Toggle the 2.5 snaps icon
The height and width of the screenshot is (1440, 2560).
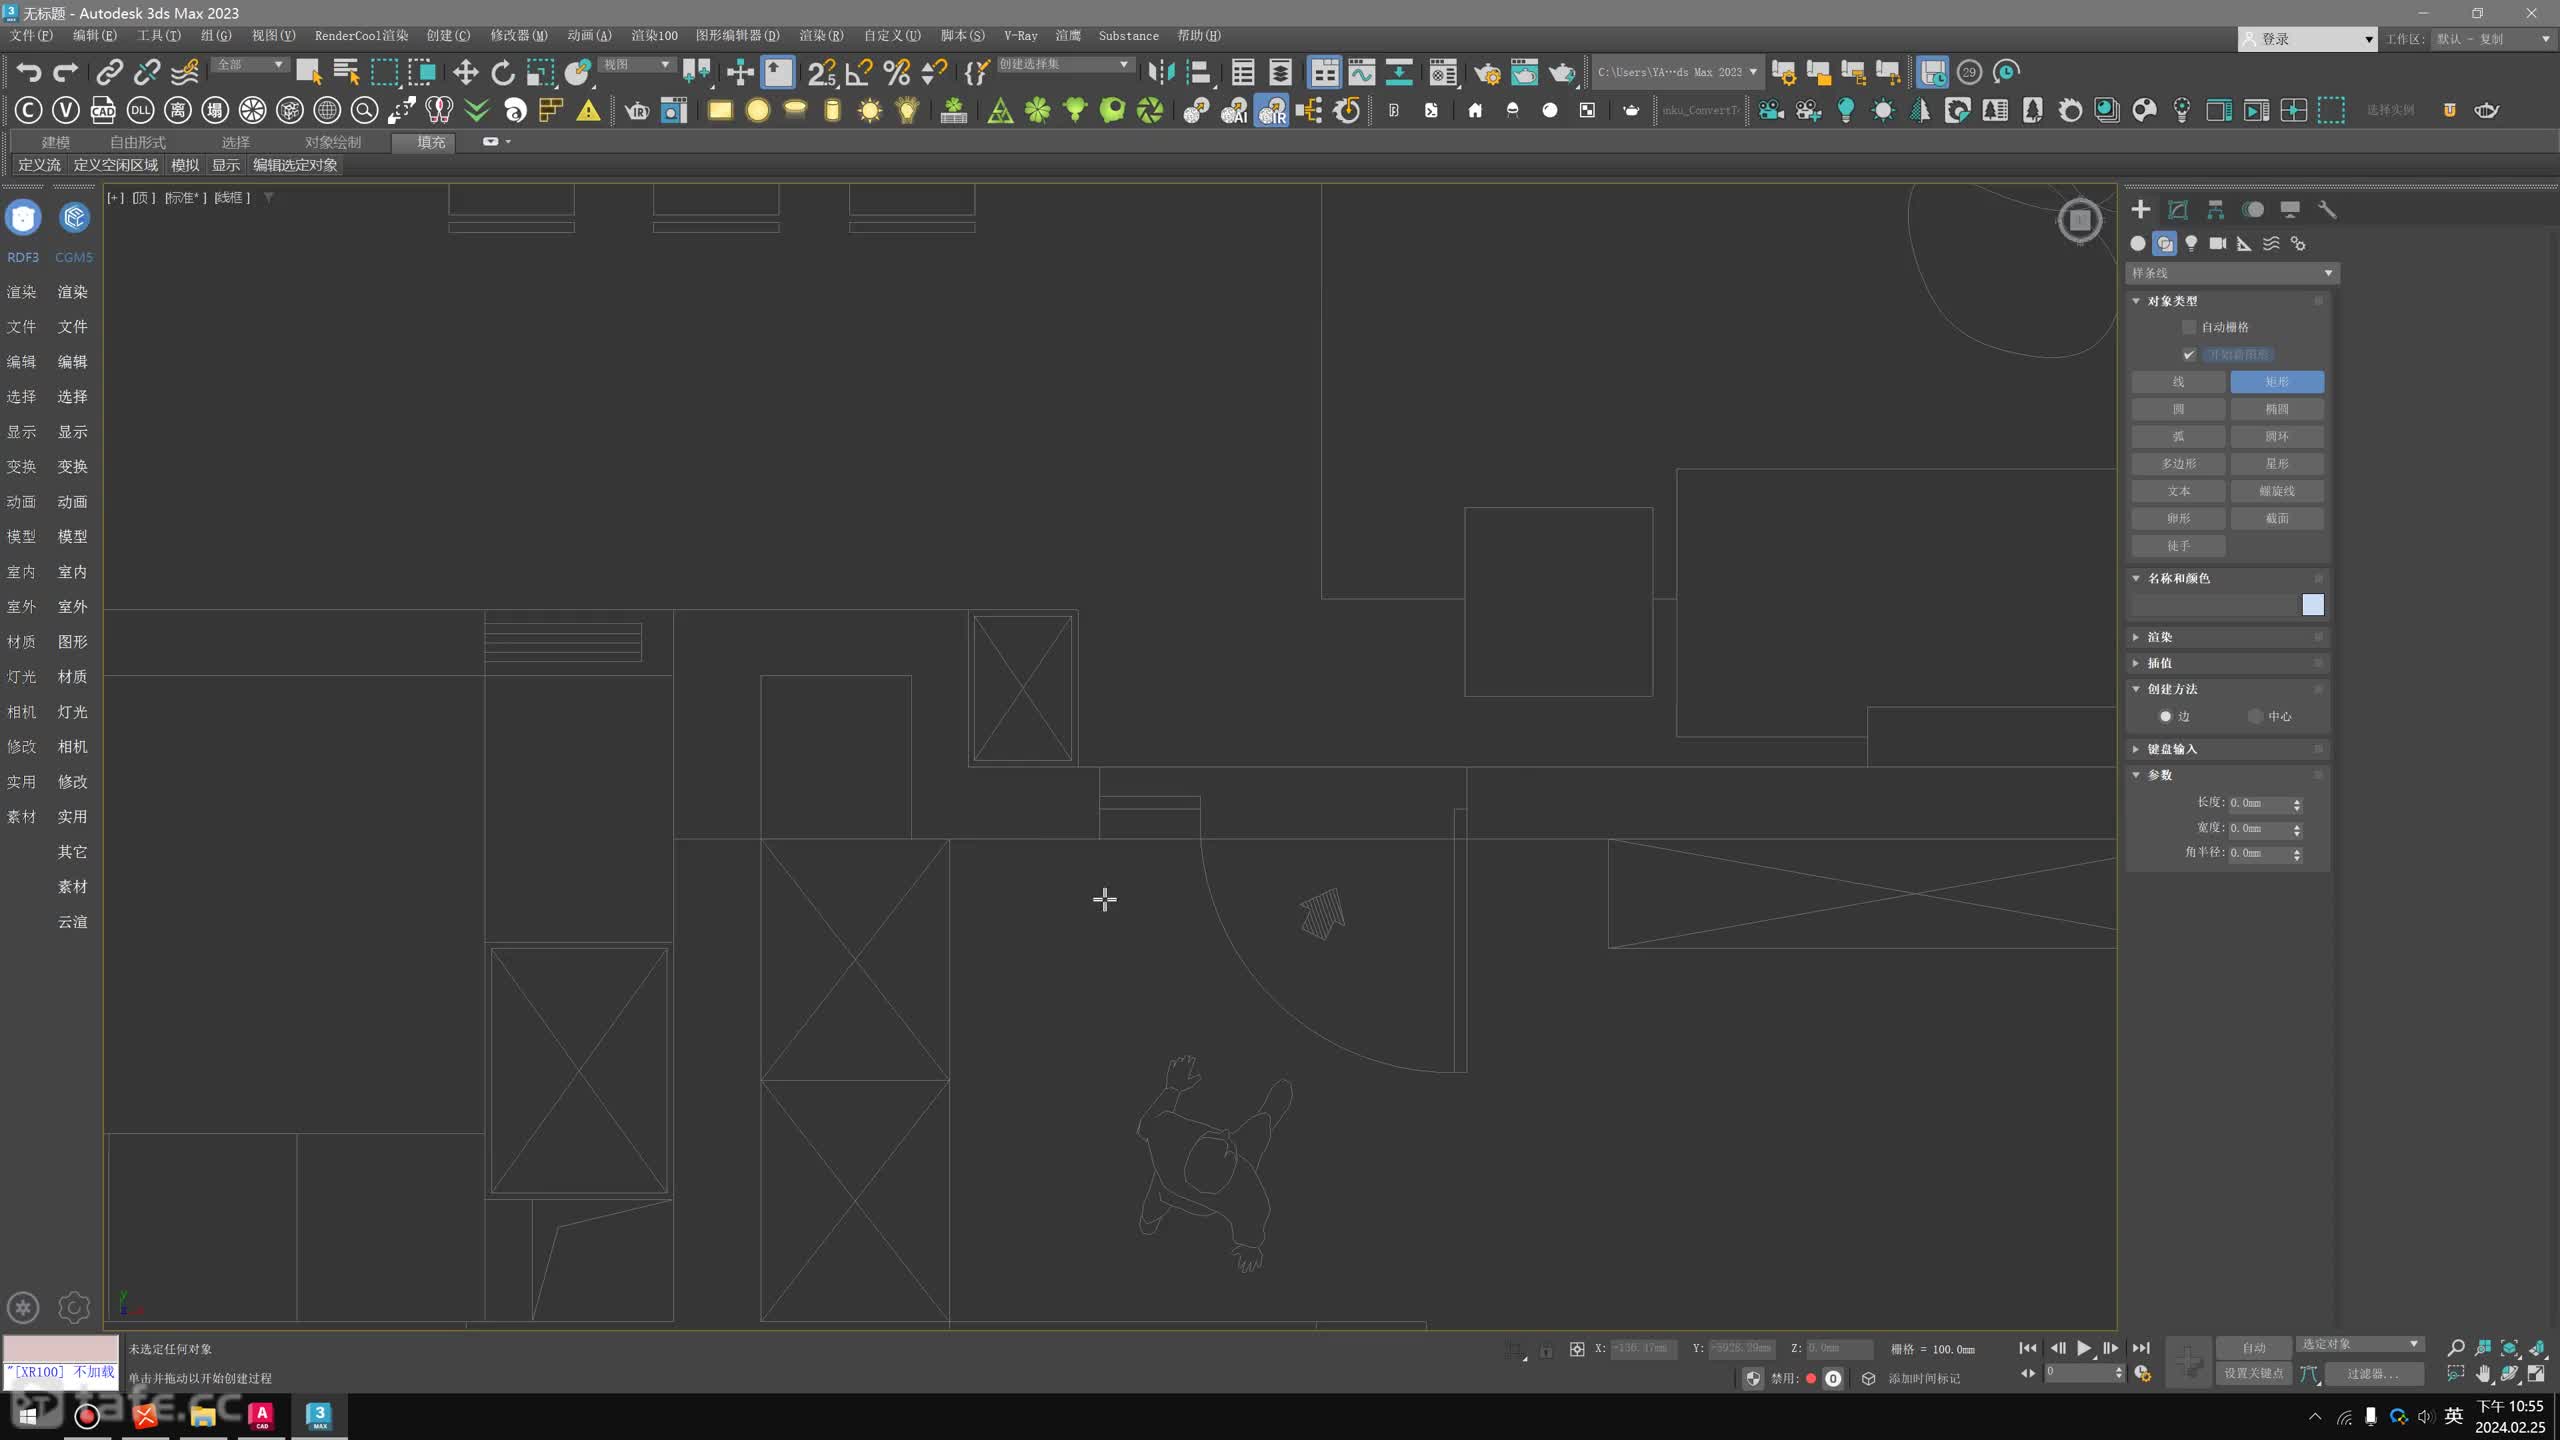tap(821, 72)
